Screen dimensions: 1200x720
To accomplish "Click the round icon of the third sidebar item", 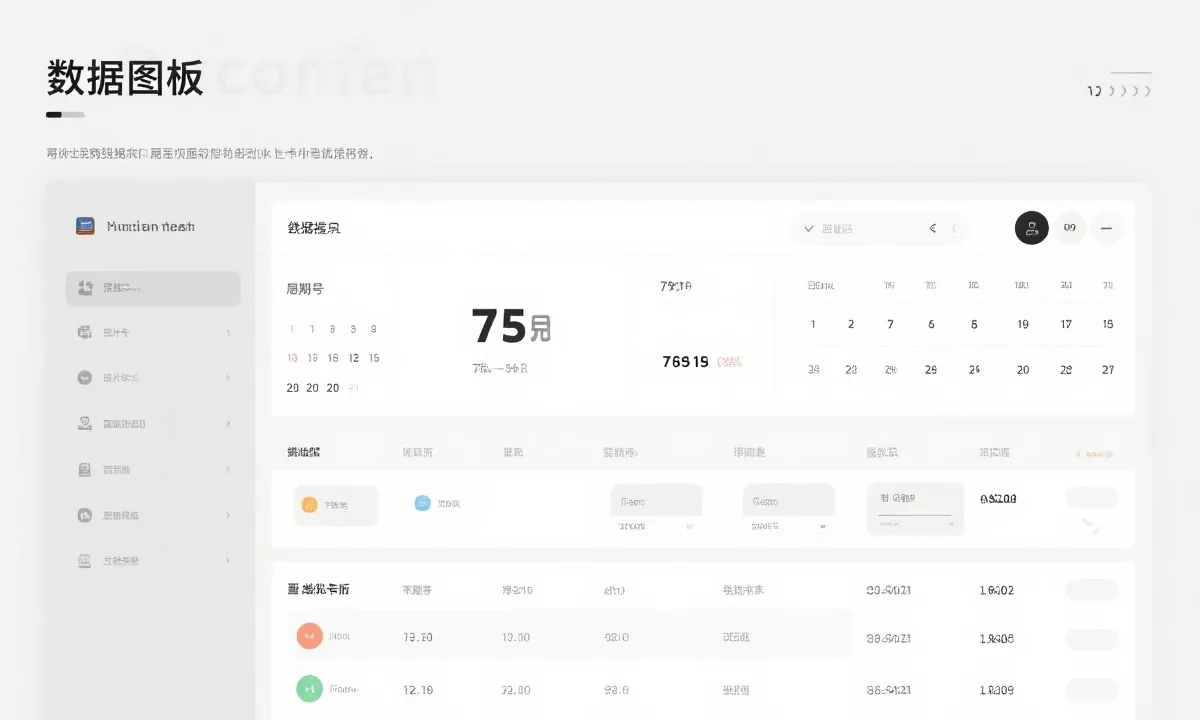I will click(x=85, y=378).
